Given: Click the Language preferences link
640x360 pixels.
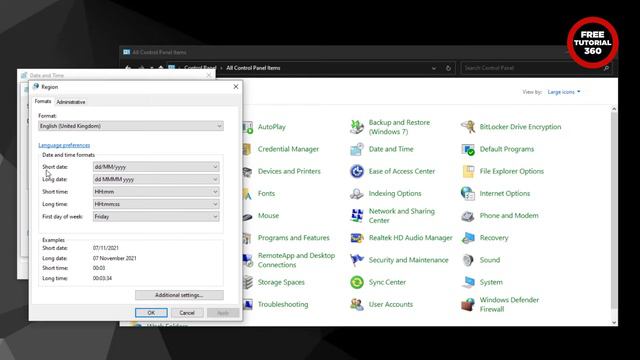Looking at the screenshot, I should click(x=64, y=145).
